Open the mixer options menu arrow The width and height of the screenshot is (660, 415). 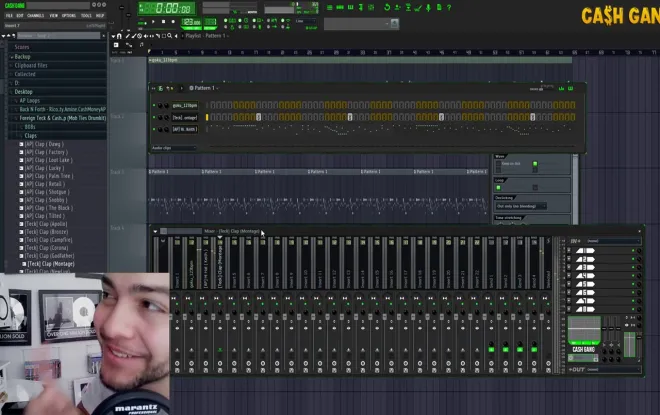[x=155, y=231]
